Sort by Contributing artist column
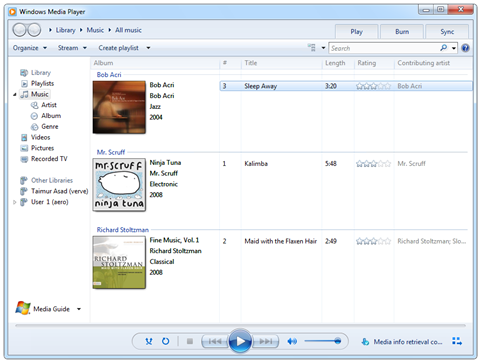 [433, 63]
